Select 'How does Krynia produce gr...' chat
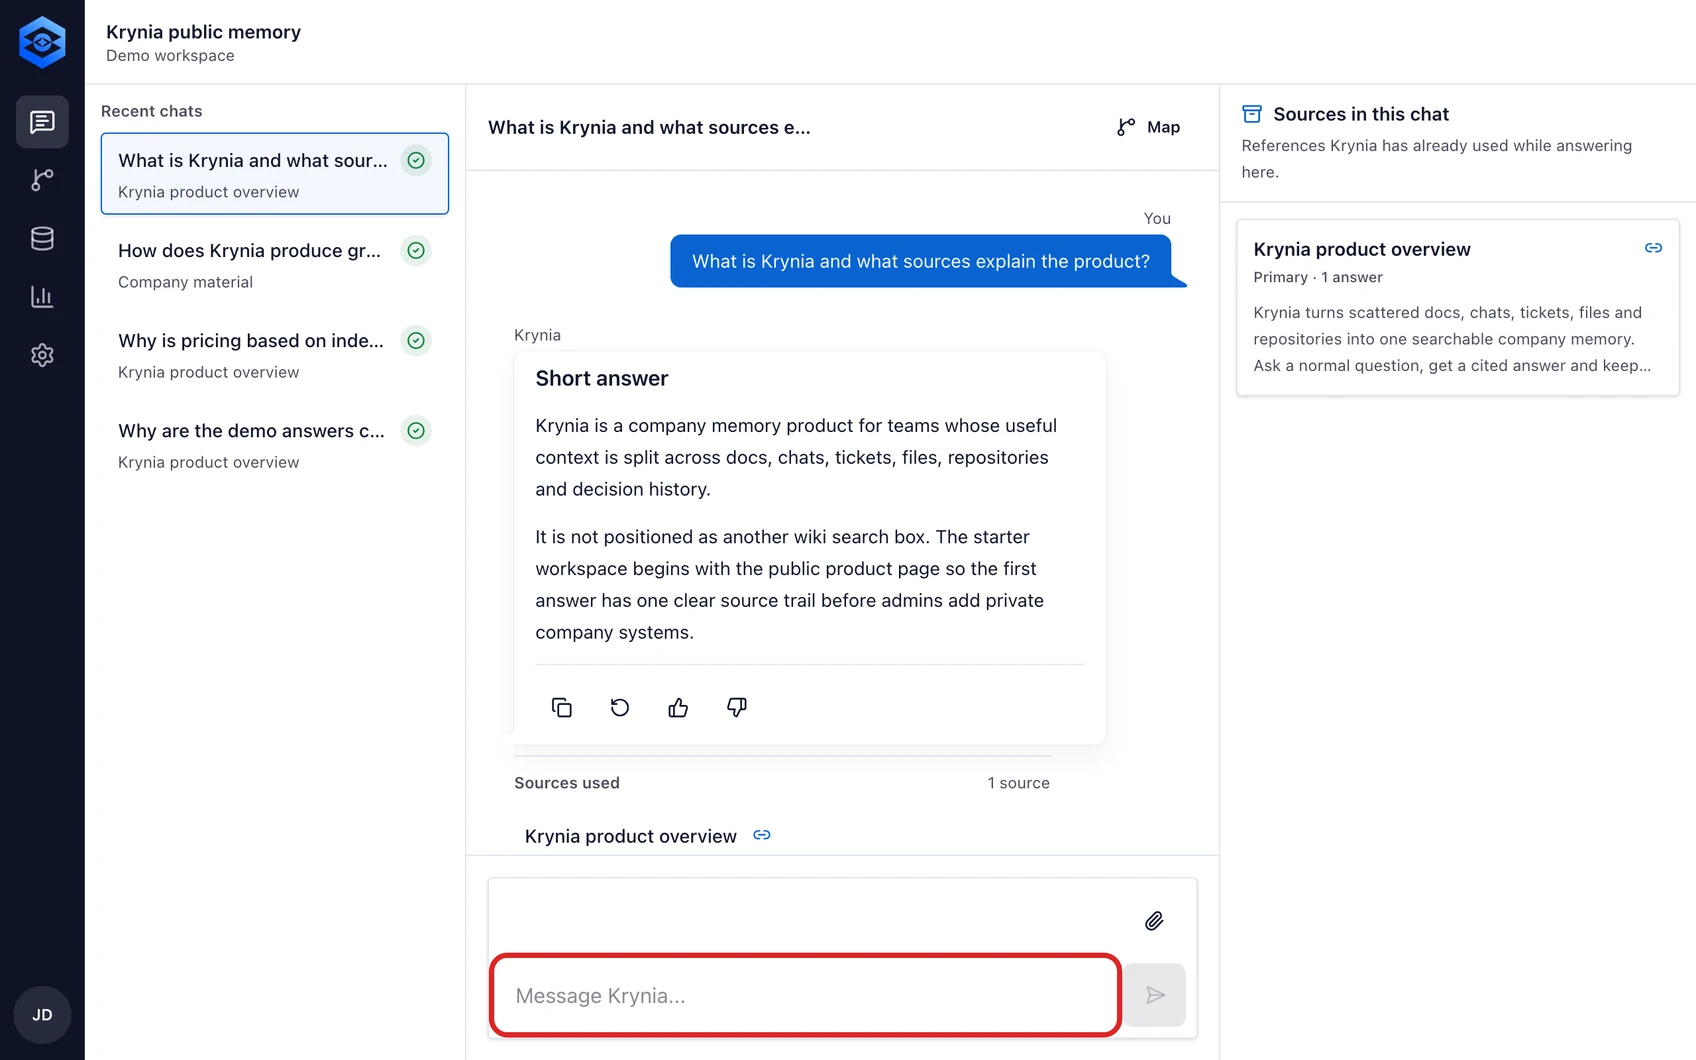 point(275,264)
